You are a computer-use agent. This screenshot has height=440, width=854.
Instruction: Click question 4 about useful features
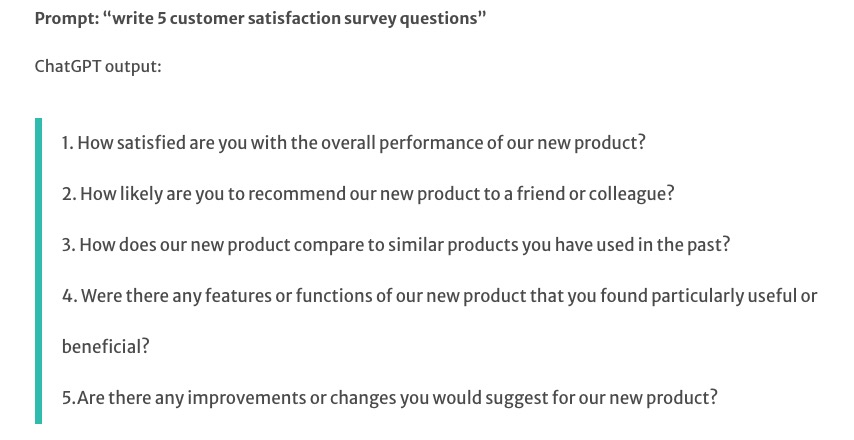pyautogui.click(x=439, y=296)
